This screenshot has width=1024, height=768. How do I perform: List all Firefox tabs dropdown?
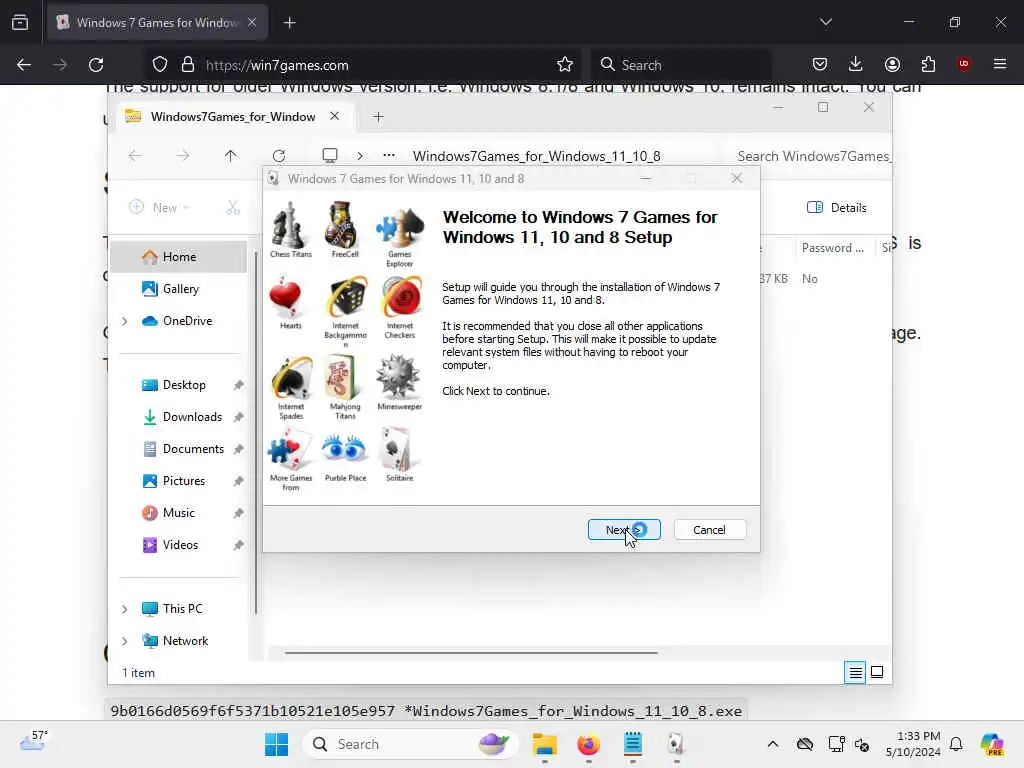pyautogui.click(x=825, y=22)
